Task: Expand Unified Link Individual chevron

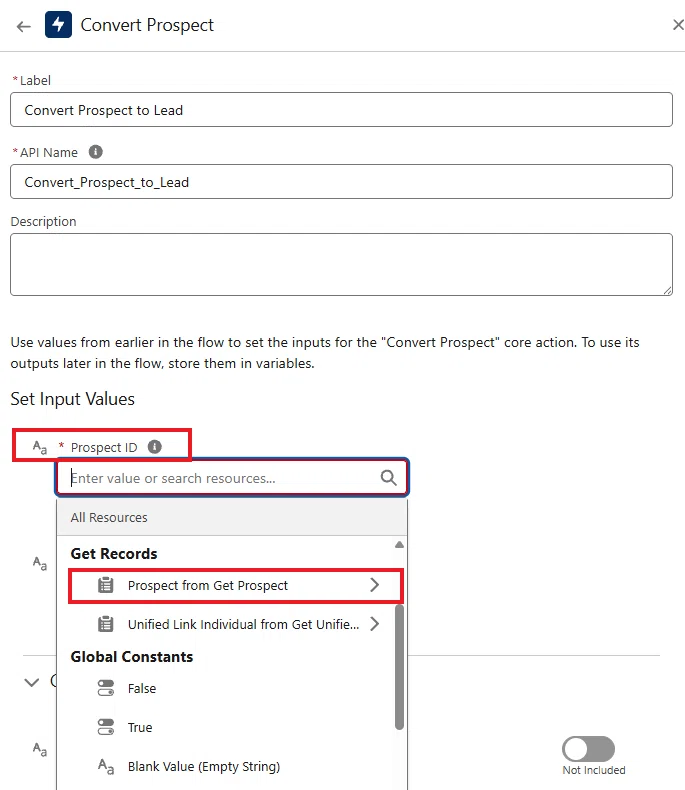Action: tap(374, 624)
